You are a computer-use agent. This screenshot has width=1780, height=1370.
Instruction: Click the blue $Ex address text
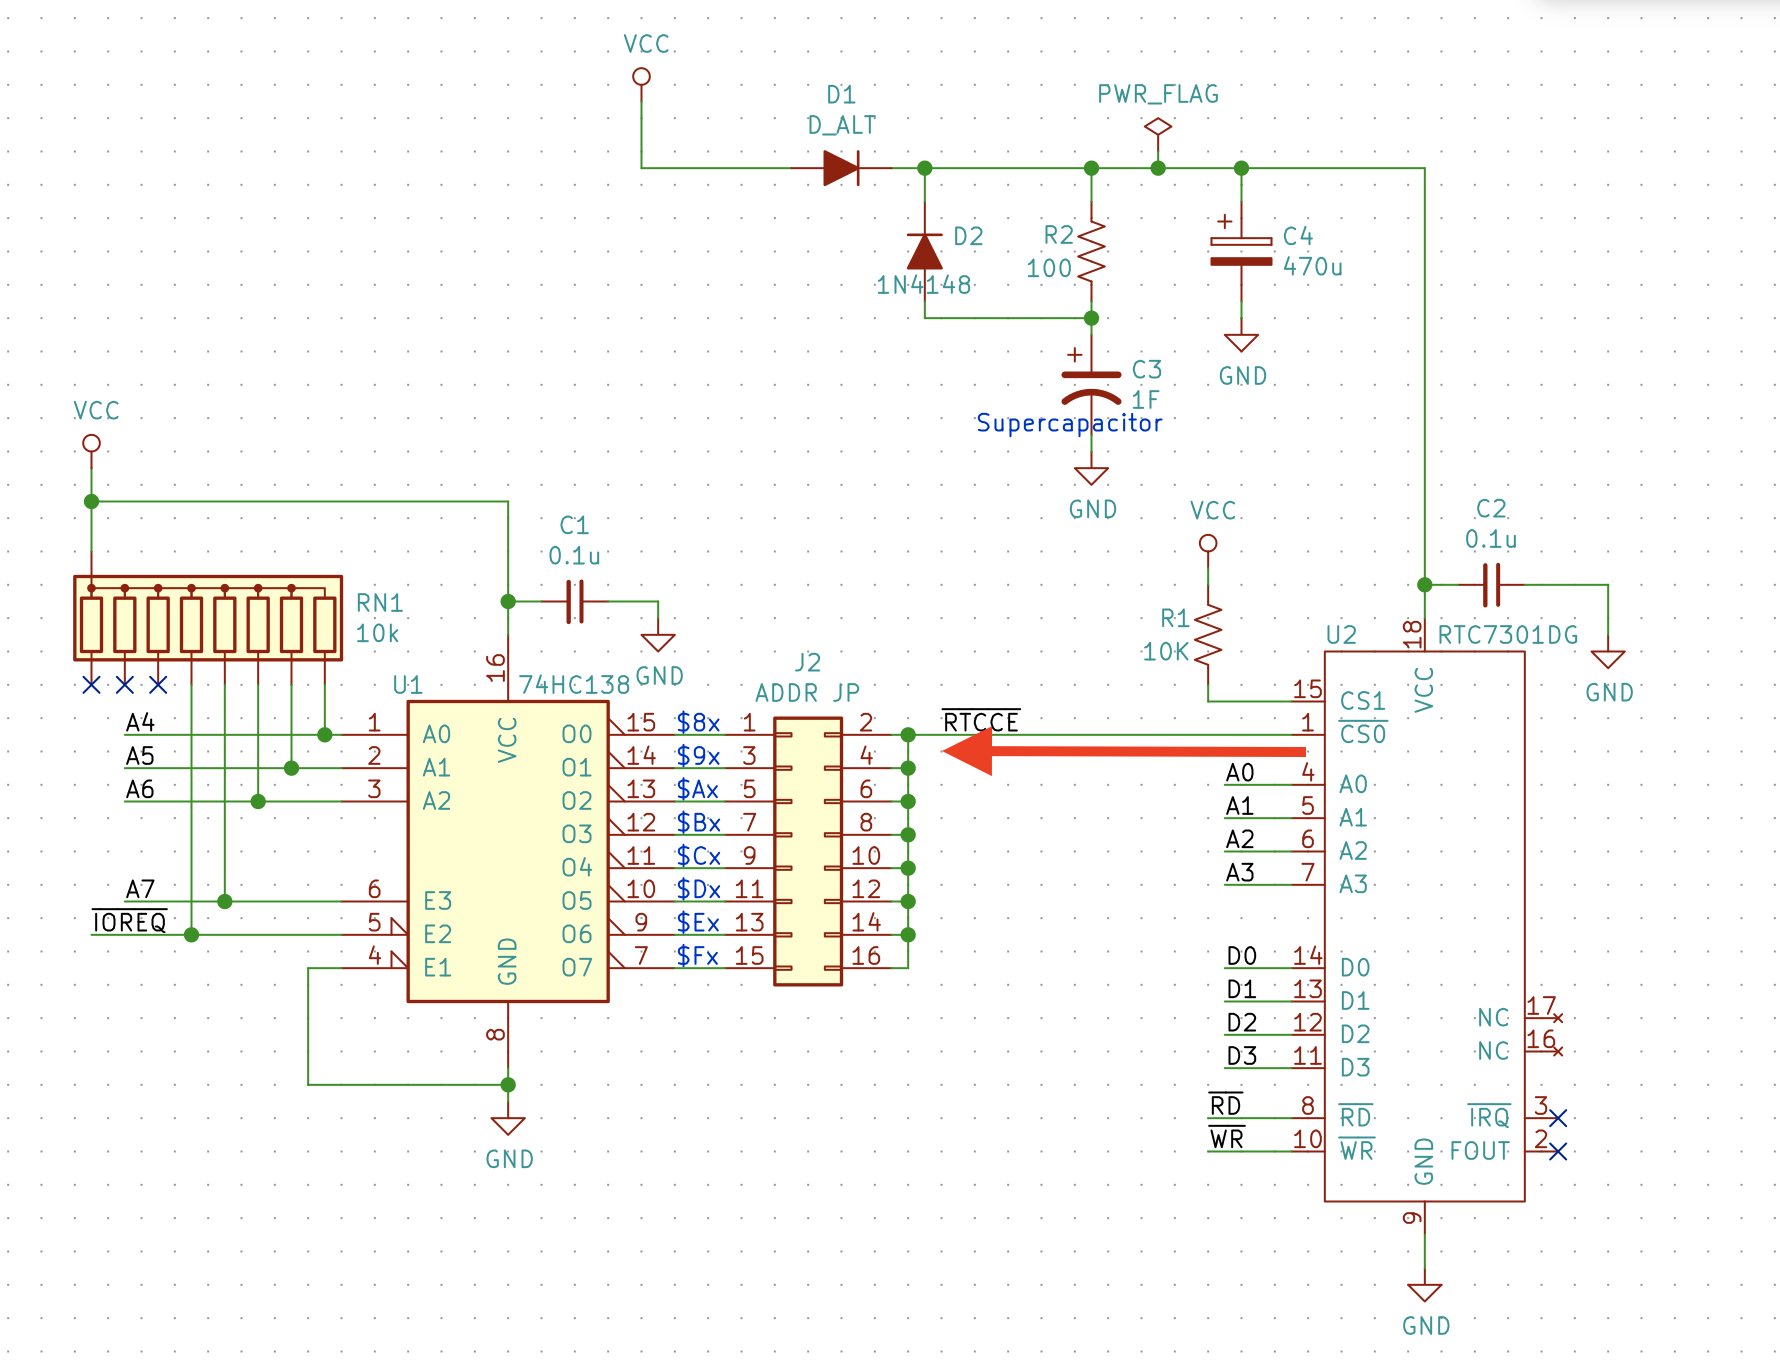tap(698, 922)
